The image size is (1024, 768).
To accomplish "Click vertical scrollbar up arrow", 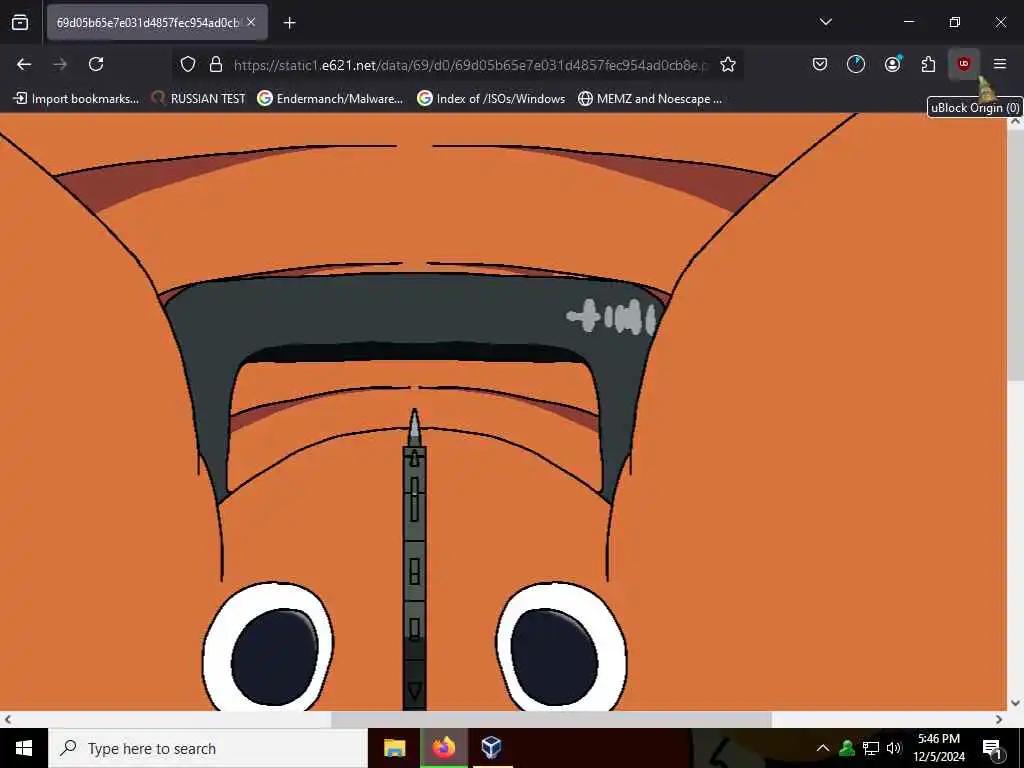I will [x=1015, y=121].
